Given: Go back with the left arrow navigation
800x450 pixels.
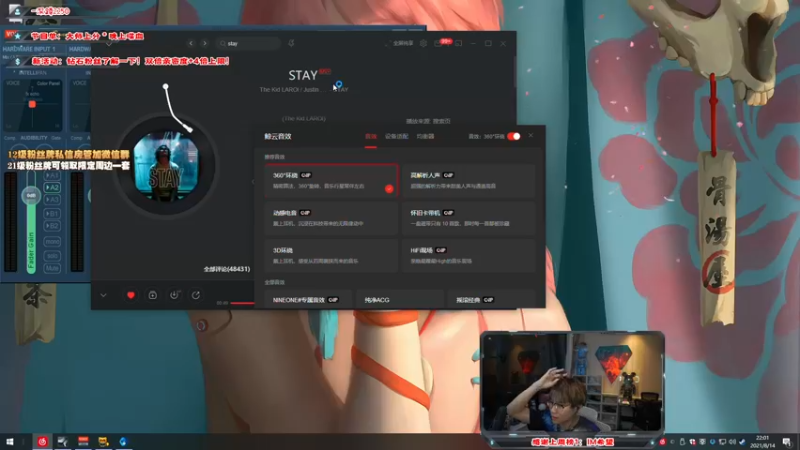Looking at the screenshot, I should [x=191, y=43].
